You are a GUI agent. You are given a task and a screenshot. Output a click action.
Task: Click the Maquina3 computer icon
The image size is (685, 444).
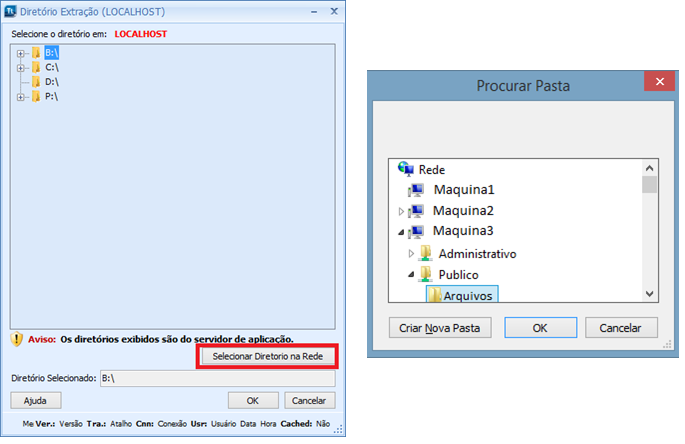point(415,231)
